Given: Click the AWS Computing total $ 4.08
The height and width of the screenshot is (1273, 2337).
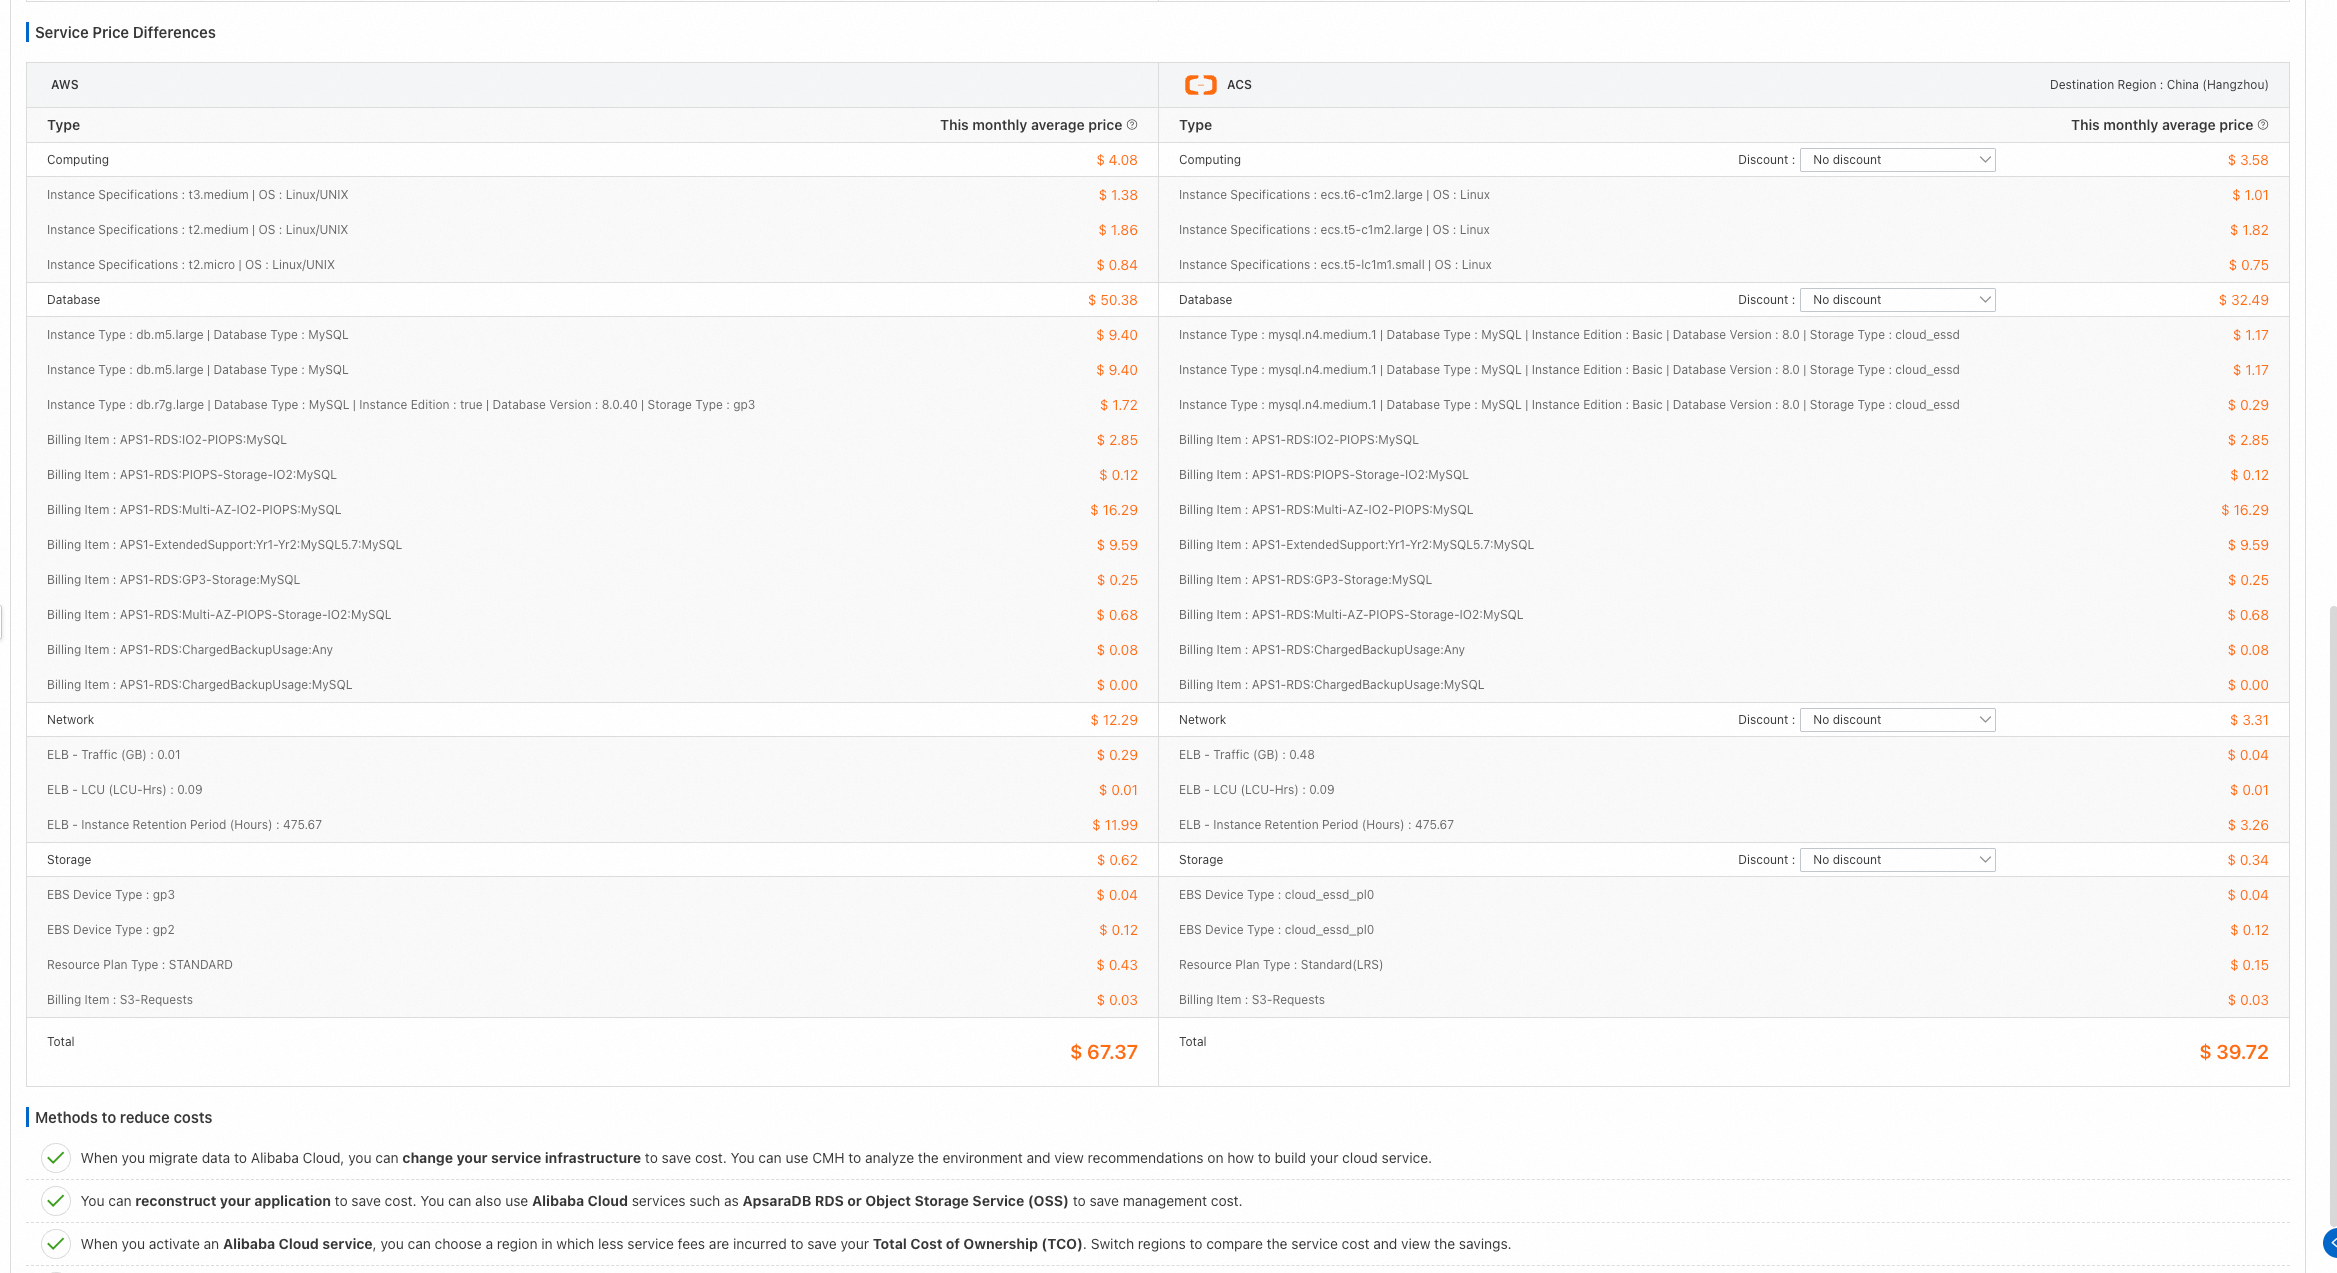Looking at the screenshot, I should (1117, 160).
